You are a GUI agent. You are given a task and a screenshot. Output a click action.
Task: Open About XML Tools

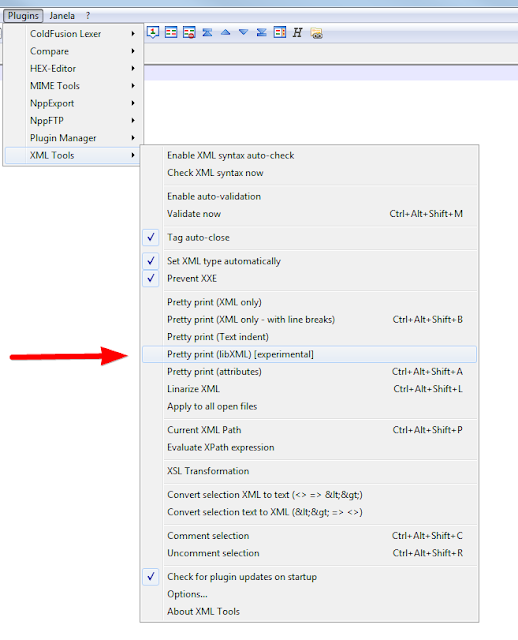click(x=309, y=611)
